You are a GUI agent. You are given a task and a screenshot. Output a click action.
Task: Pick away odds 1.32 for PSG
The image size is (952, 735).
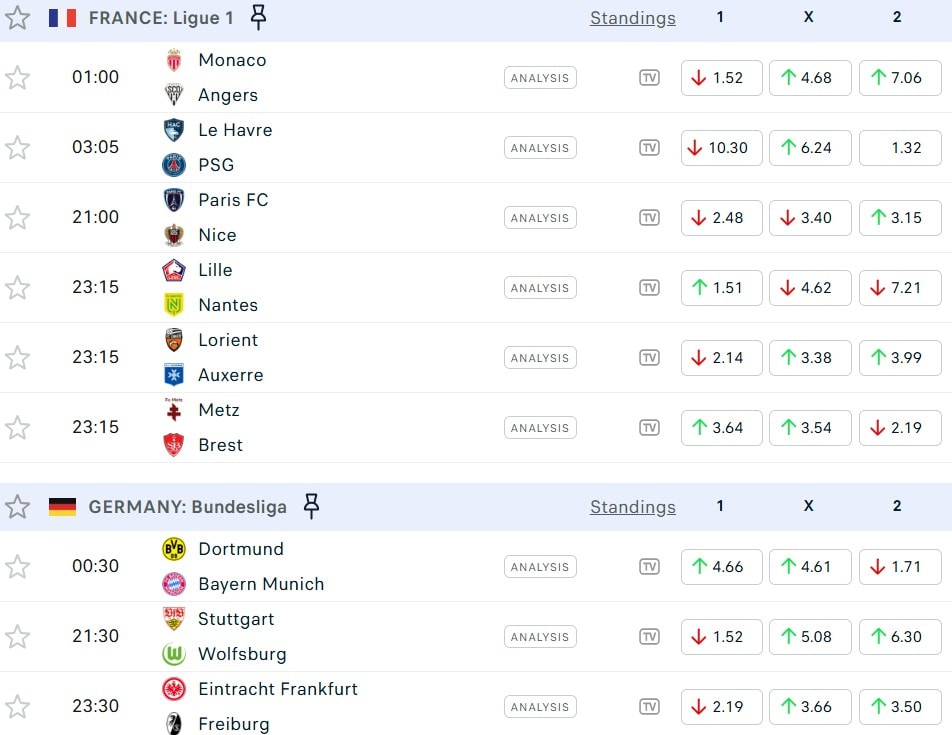point(899,148)
